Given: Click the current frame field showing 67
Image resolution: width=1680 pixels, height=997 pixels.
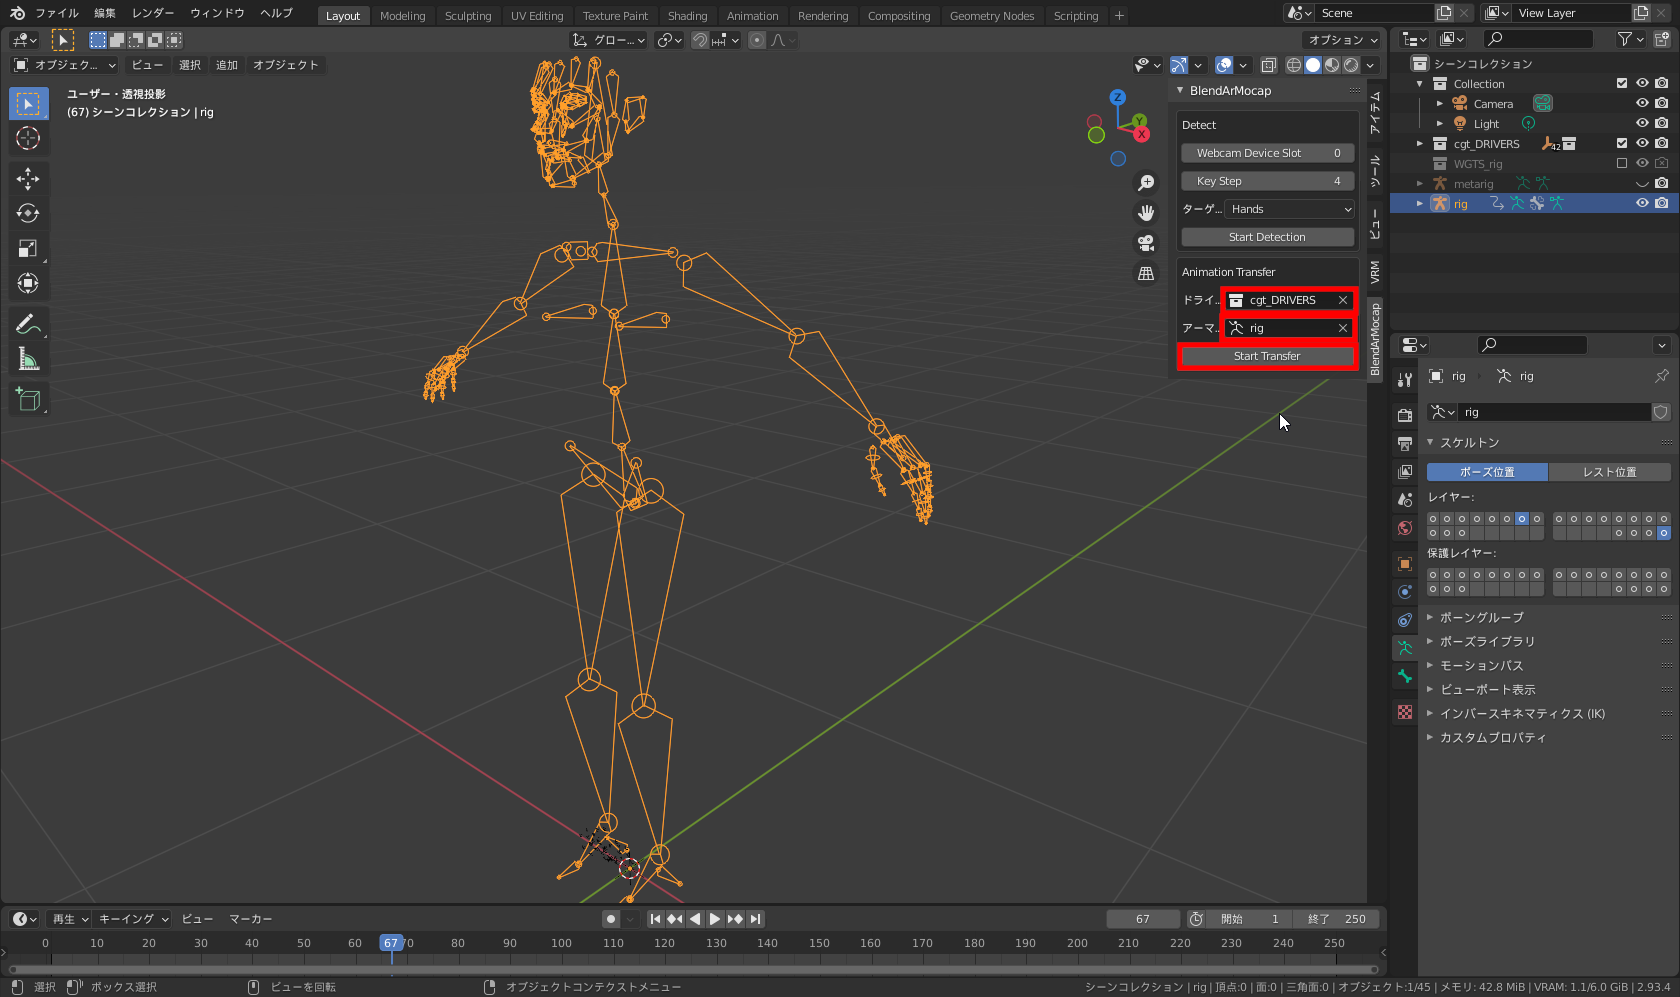Looking at the screenshot, I should click(1143, 918).
